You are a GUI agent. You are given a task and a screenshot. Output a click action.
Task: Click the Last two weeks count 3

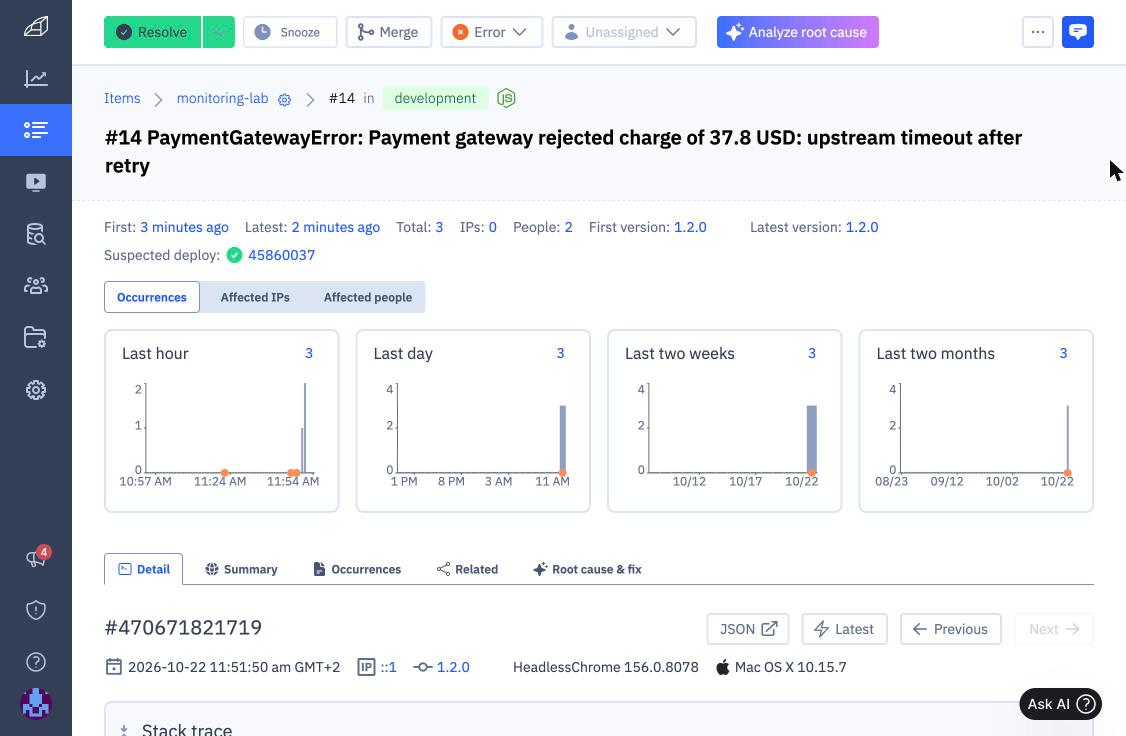811,353
